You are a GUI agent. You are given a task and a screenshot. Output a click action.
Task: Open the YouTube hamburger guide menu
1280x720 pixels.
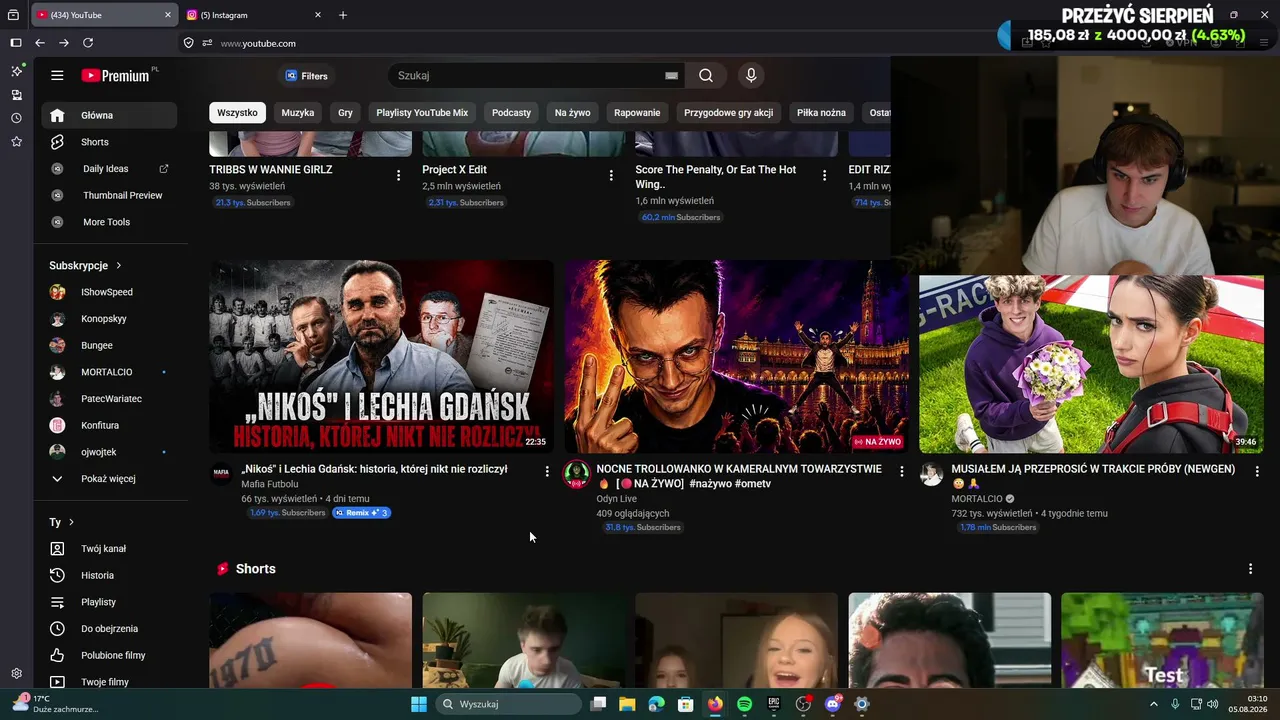(57, 75)
